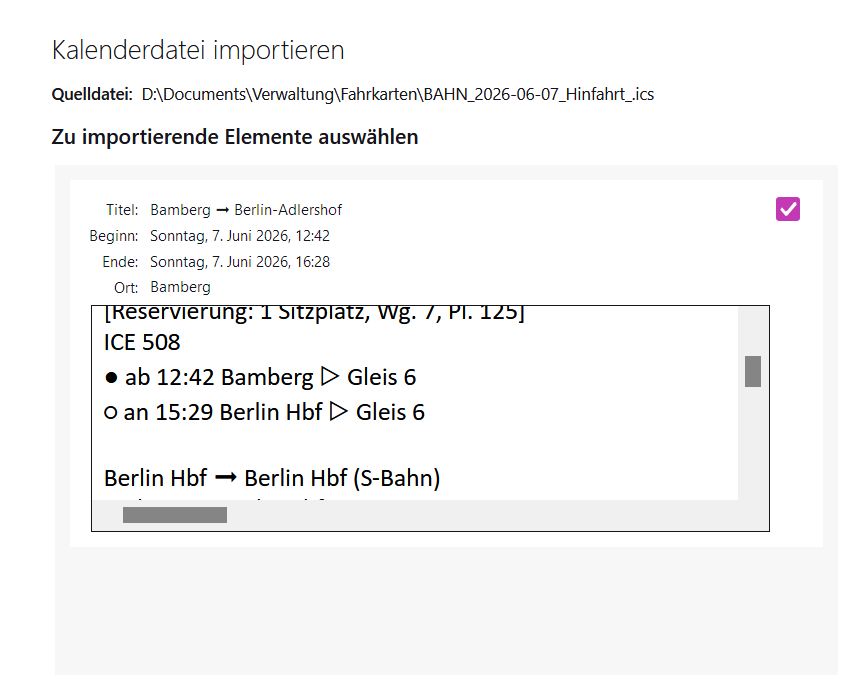859x680 pixels.
Task: Click the 'Kalenderdatei importieren' heading
Action: (198, 50)
